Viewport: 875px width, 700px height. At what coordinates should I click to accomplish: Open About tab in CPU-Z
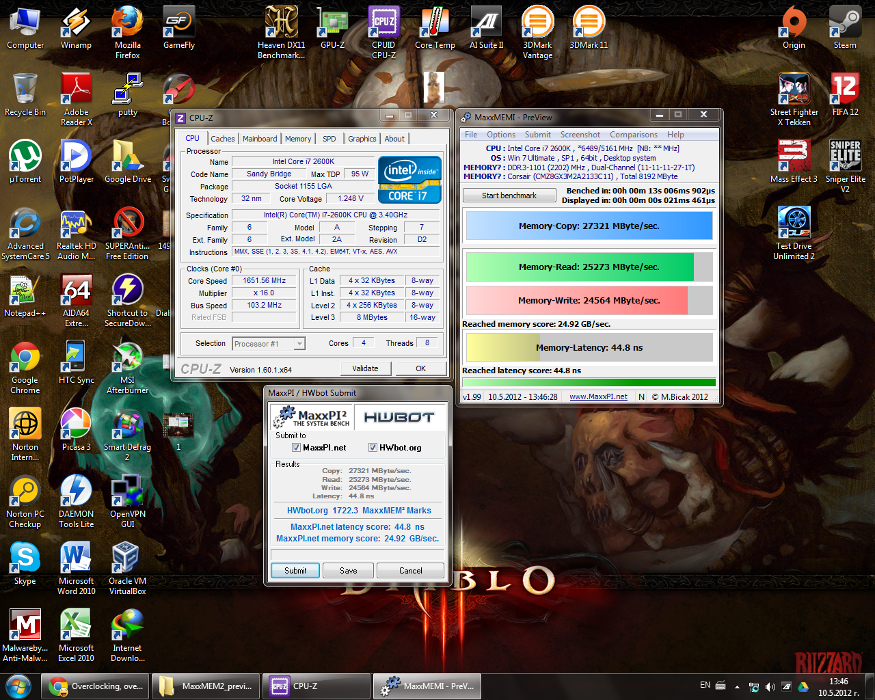pos(394,138)
